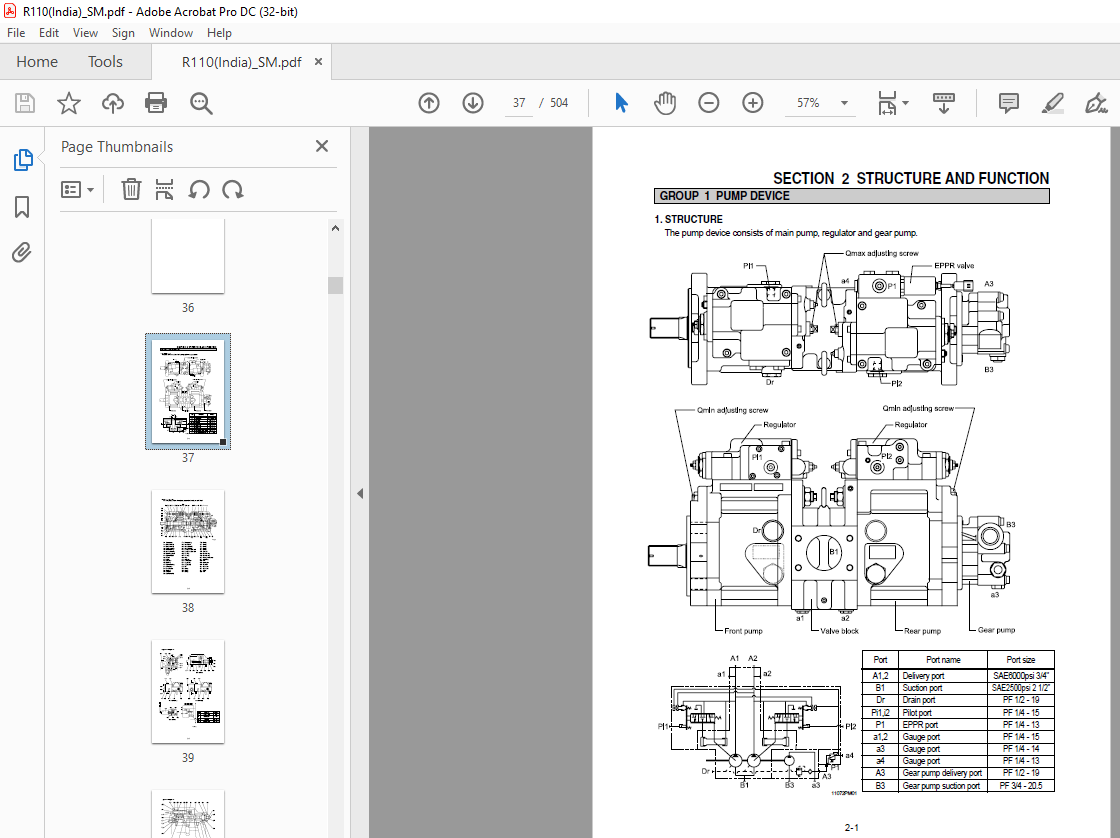Click the 'EPPR valve' diagram label
The image size is (1120, 838).
click(x=954, y=266)
